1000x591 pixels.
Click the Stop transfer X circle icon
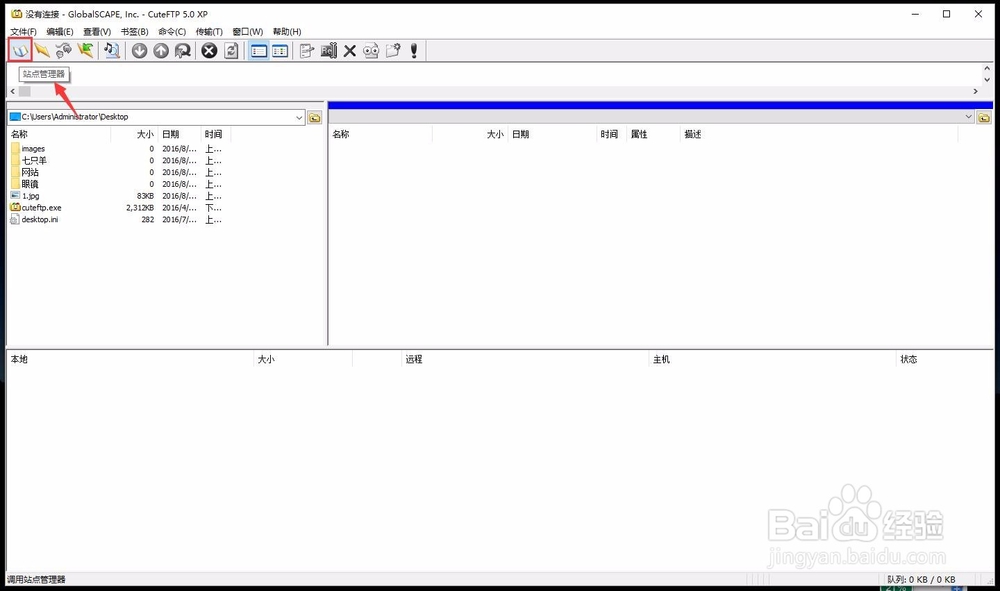pyautogui.click(x=209, y=51)
